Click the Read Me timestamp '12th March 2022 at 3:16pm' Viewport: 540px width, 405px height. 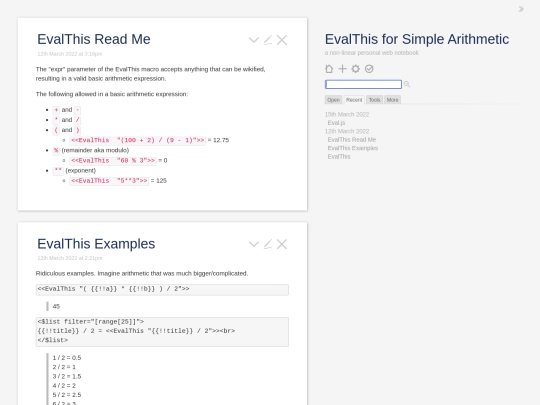(70, 54)
